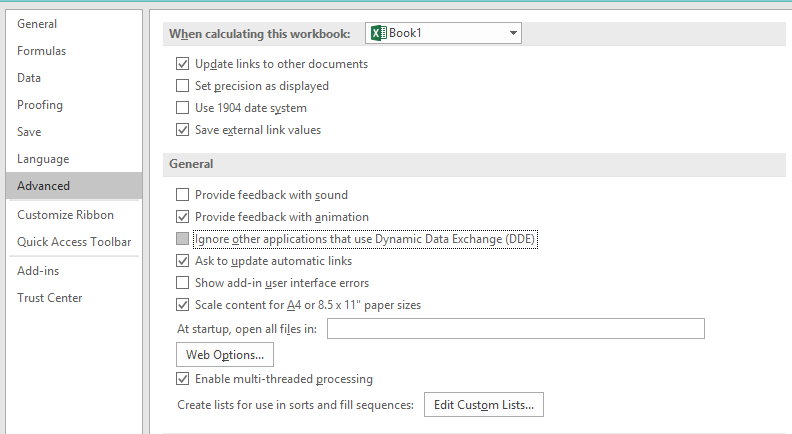The width and height of the screenshot is (792, 434).
Task: Open Web Options dialog
Action: pyautogui.click(x=225, y=355)
